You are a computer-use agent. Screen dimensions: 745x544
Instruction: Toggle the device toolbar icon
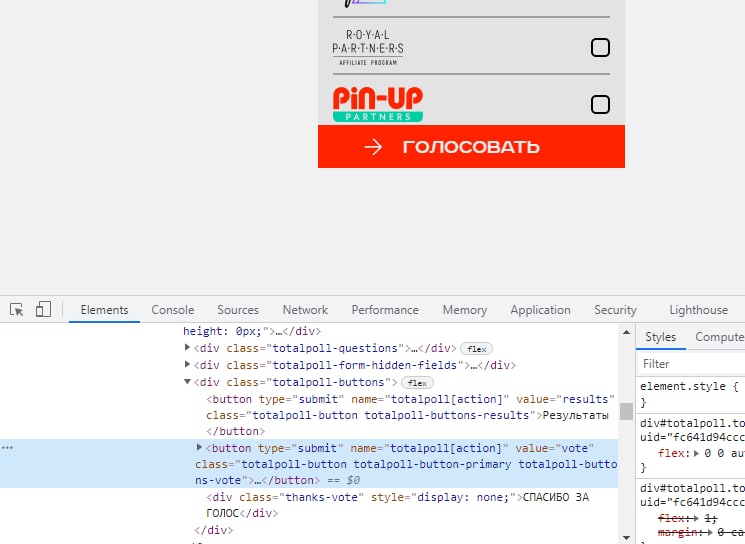pyautogui.click(x=43, y=309)
